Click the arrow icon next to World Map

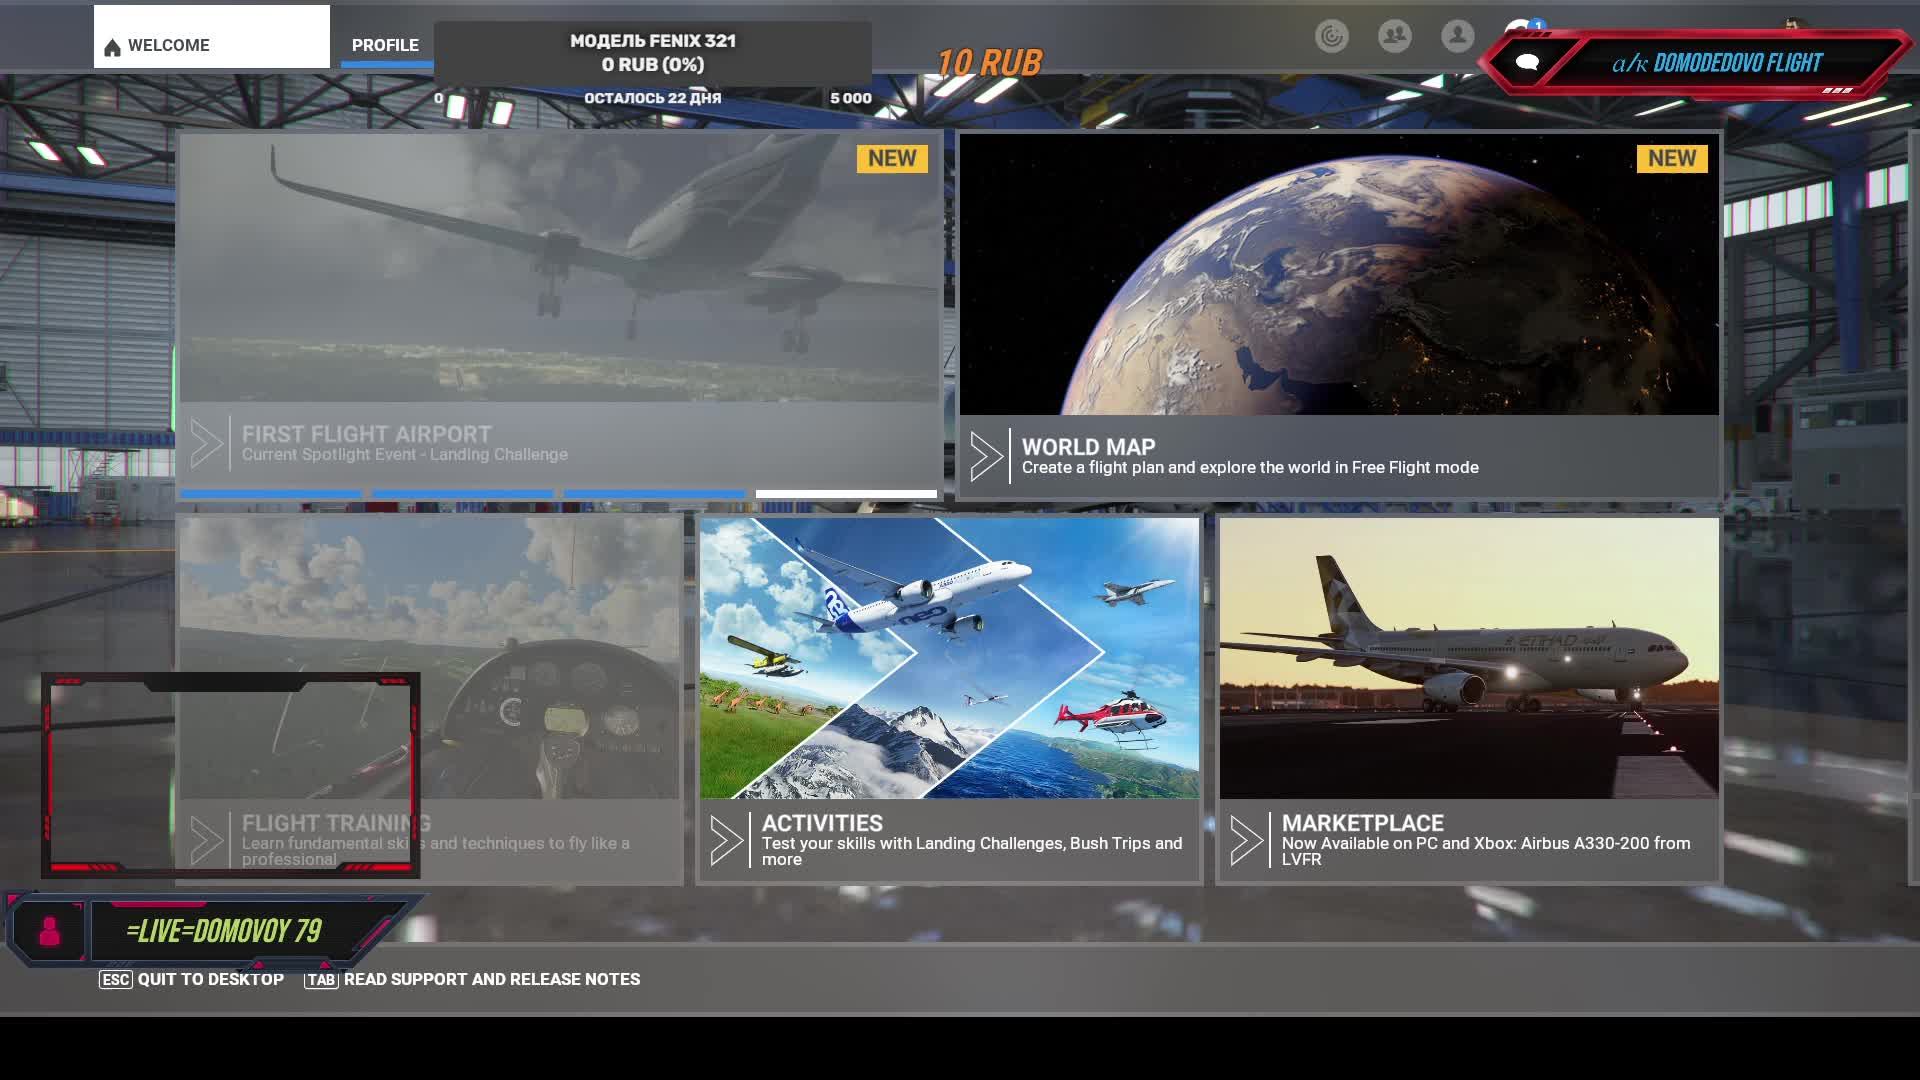click(x=986, y=457)
